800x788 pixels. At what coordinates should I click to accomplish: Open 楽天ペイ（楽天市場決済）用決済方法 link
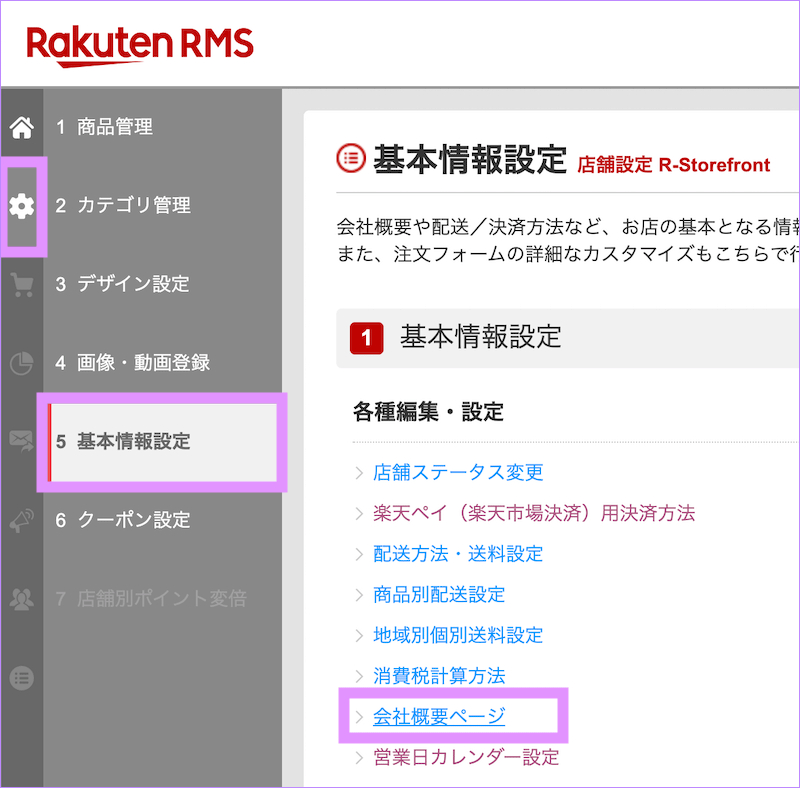coord(534,513)
